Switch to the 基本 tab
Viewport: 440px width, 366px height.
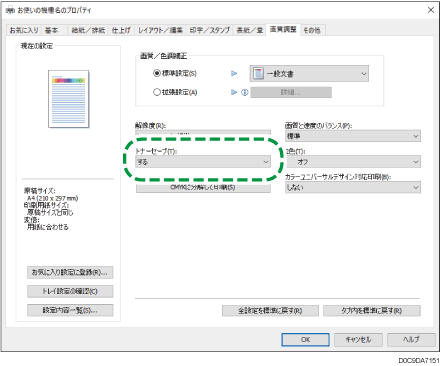coord(52,30)
